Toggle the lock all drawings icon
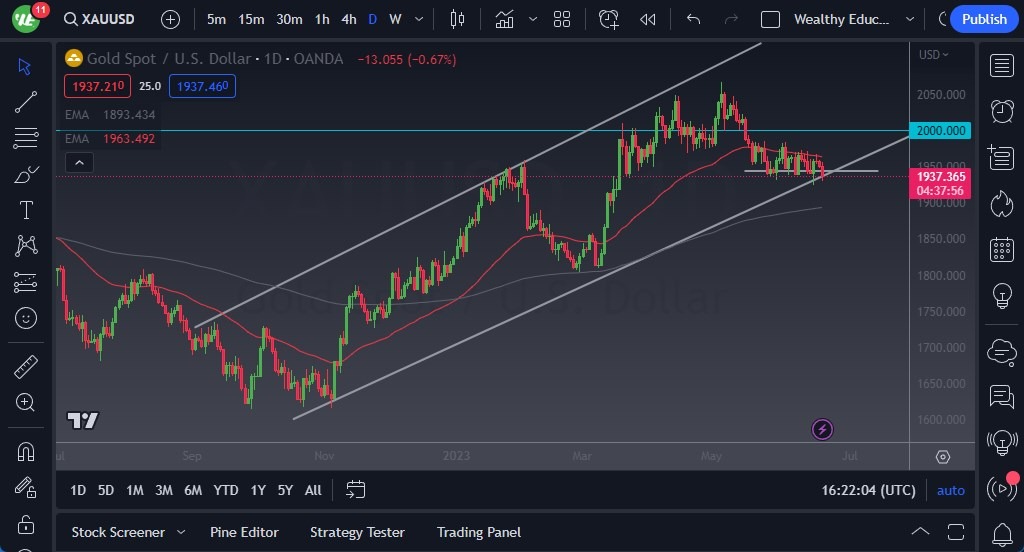 tap(26, 524)
